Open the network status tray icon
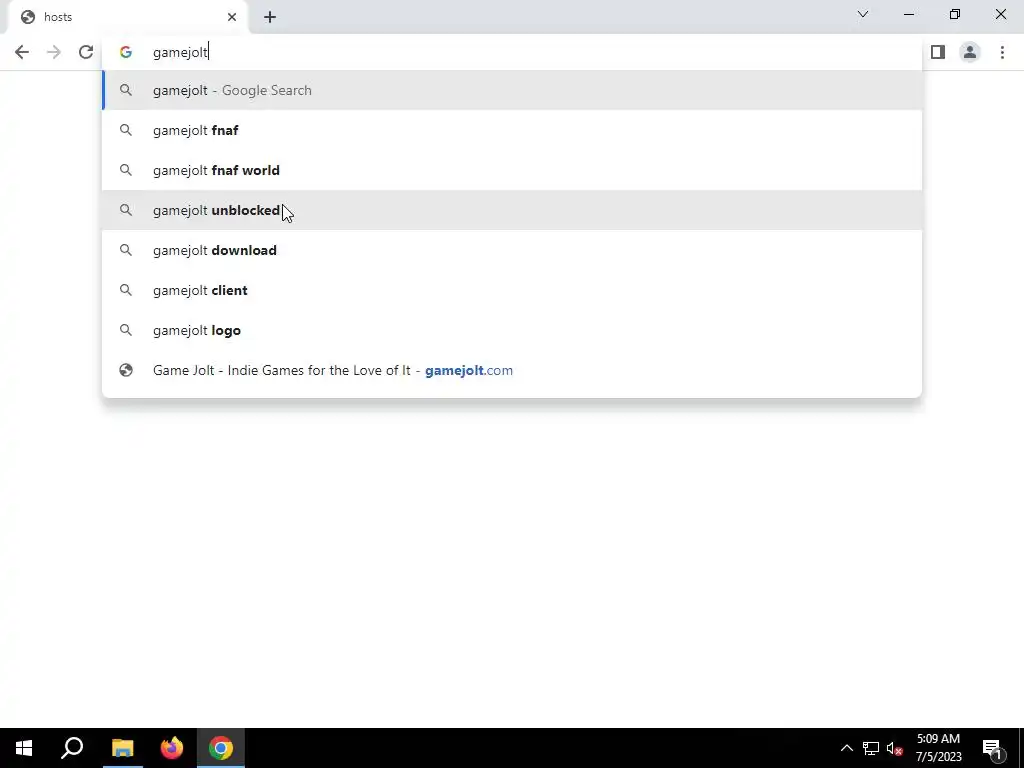This screenshot has height=768, width=1024. pos(871,748)
